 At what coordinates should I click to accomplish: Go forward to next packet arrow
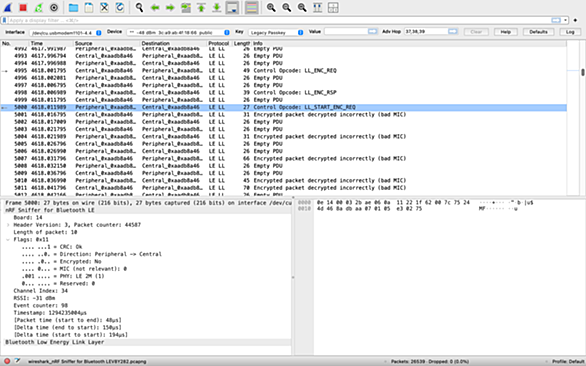(x=170, y=7)
